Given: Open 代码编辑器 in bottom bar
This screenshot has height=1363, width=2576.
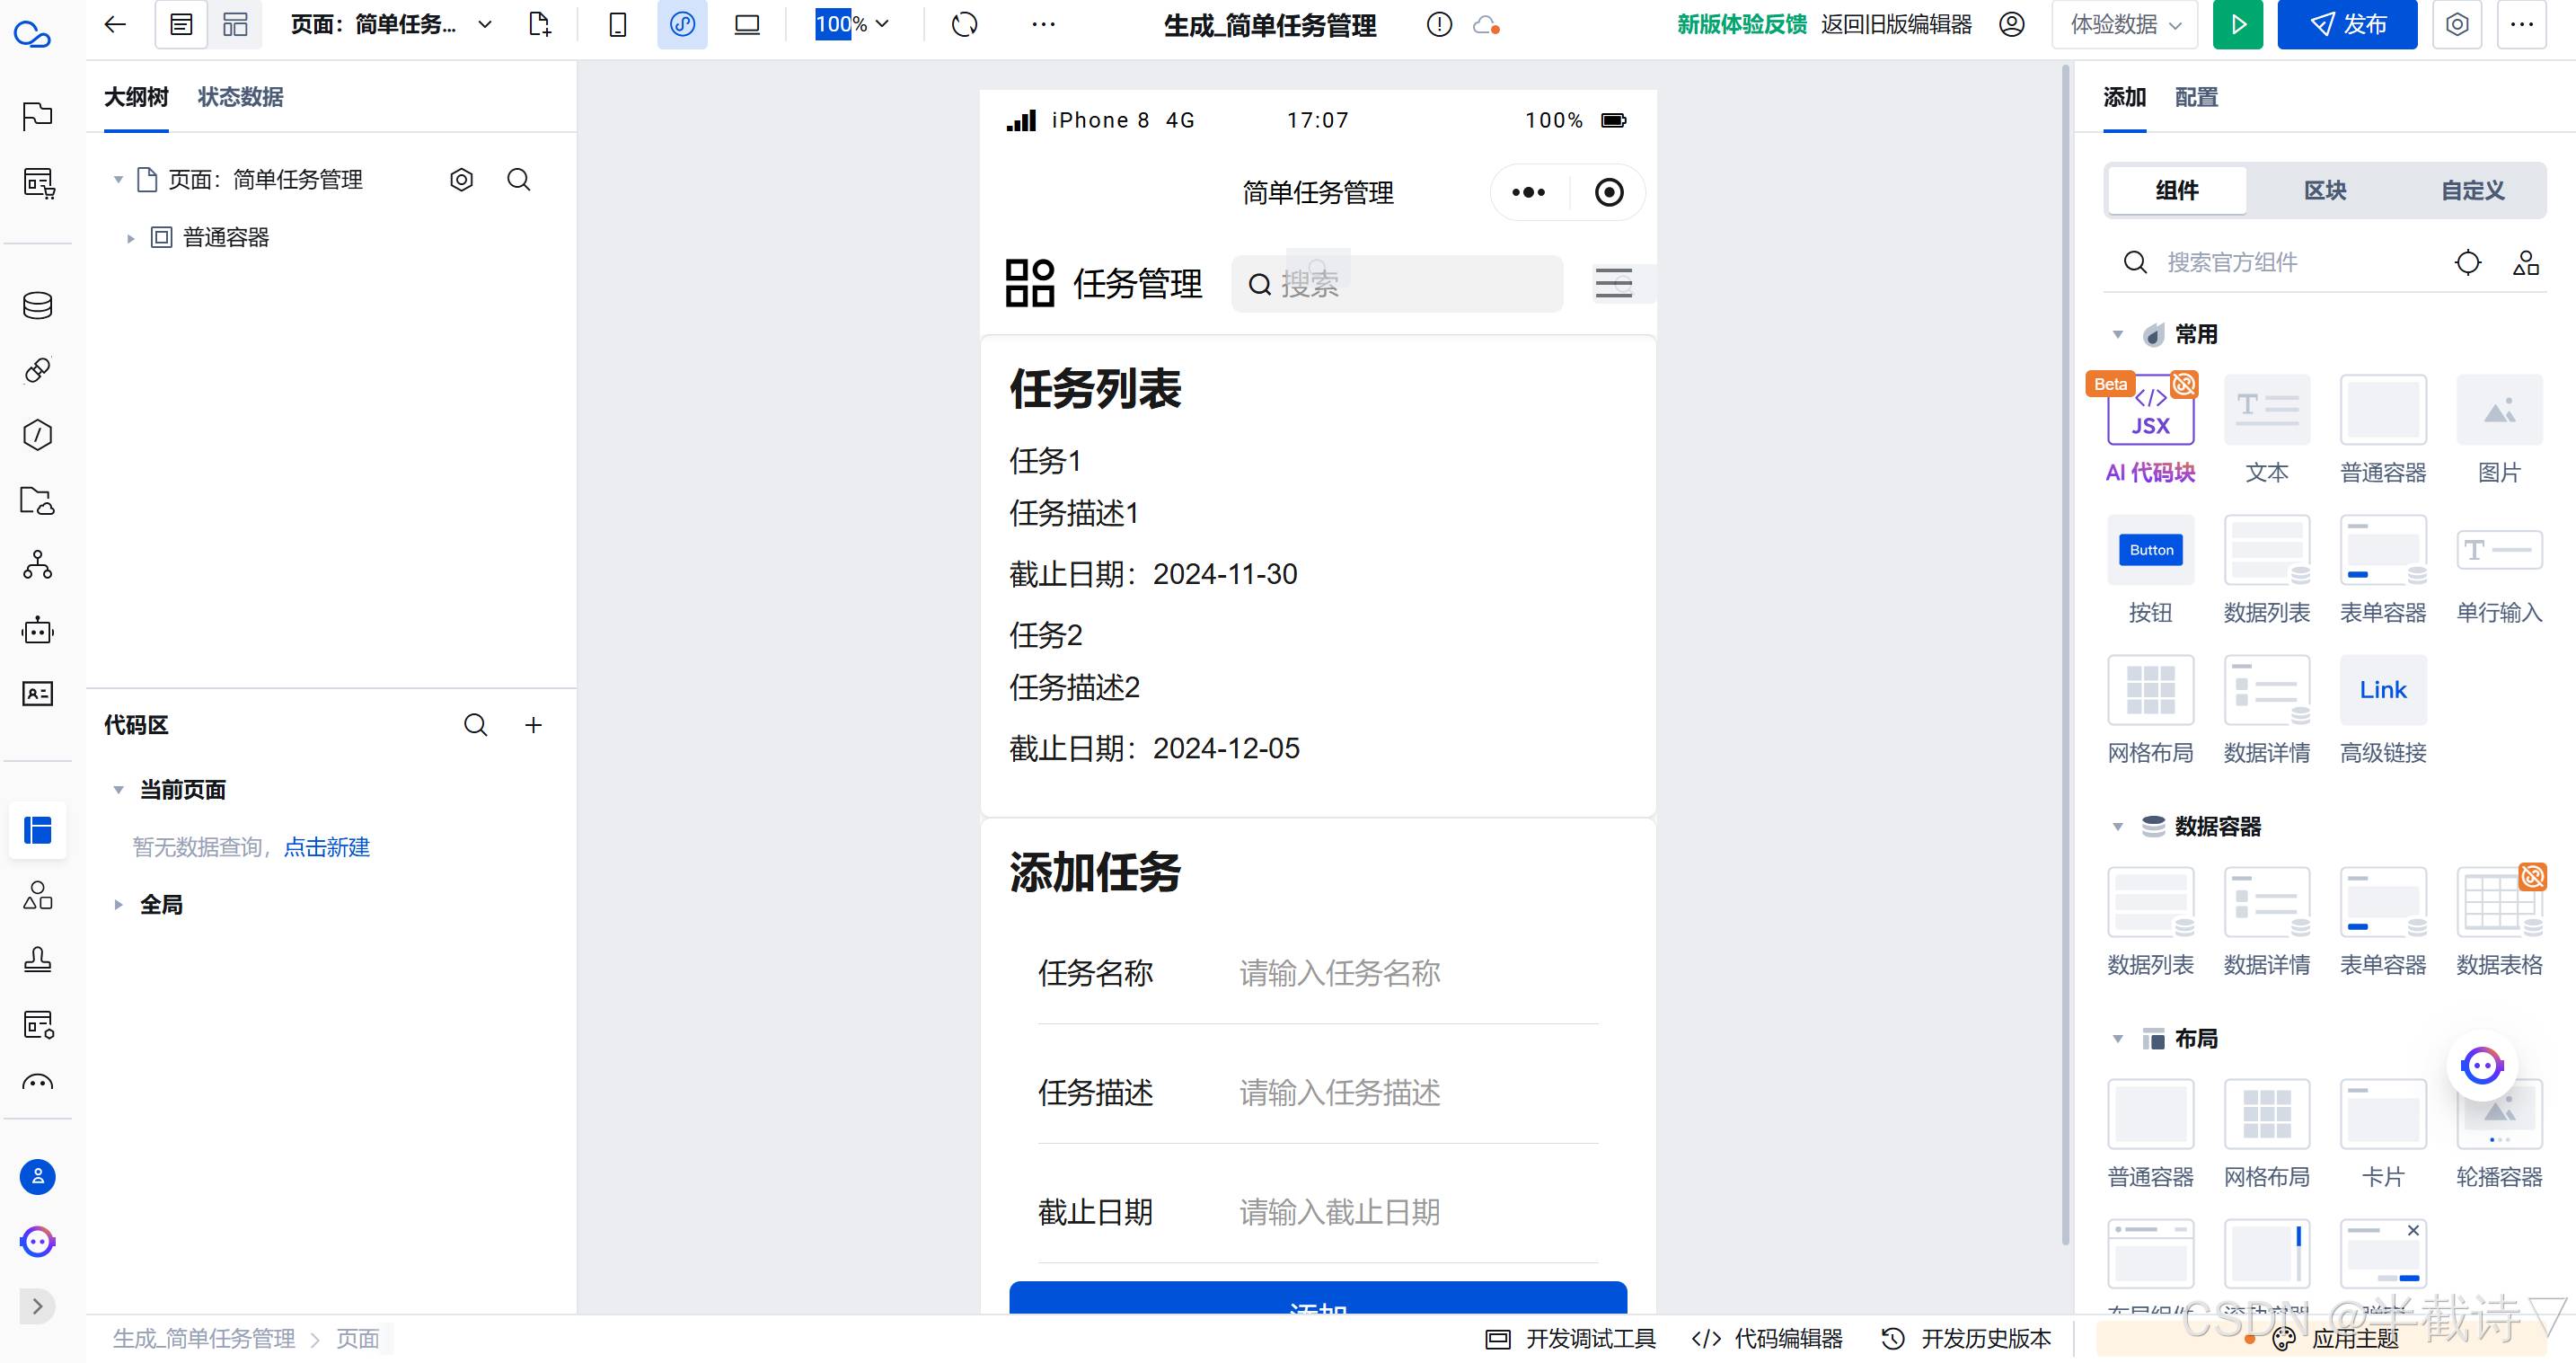Looking at the screenshot, I should [1767, 1339].
